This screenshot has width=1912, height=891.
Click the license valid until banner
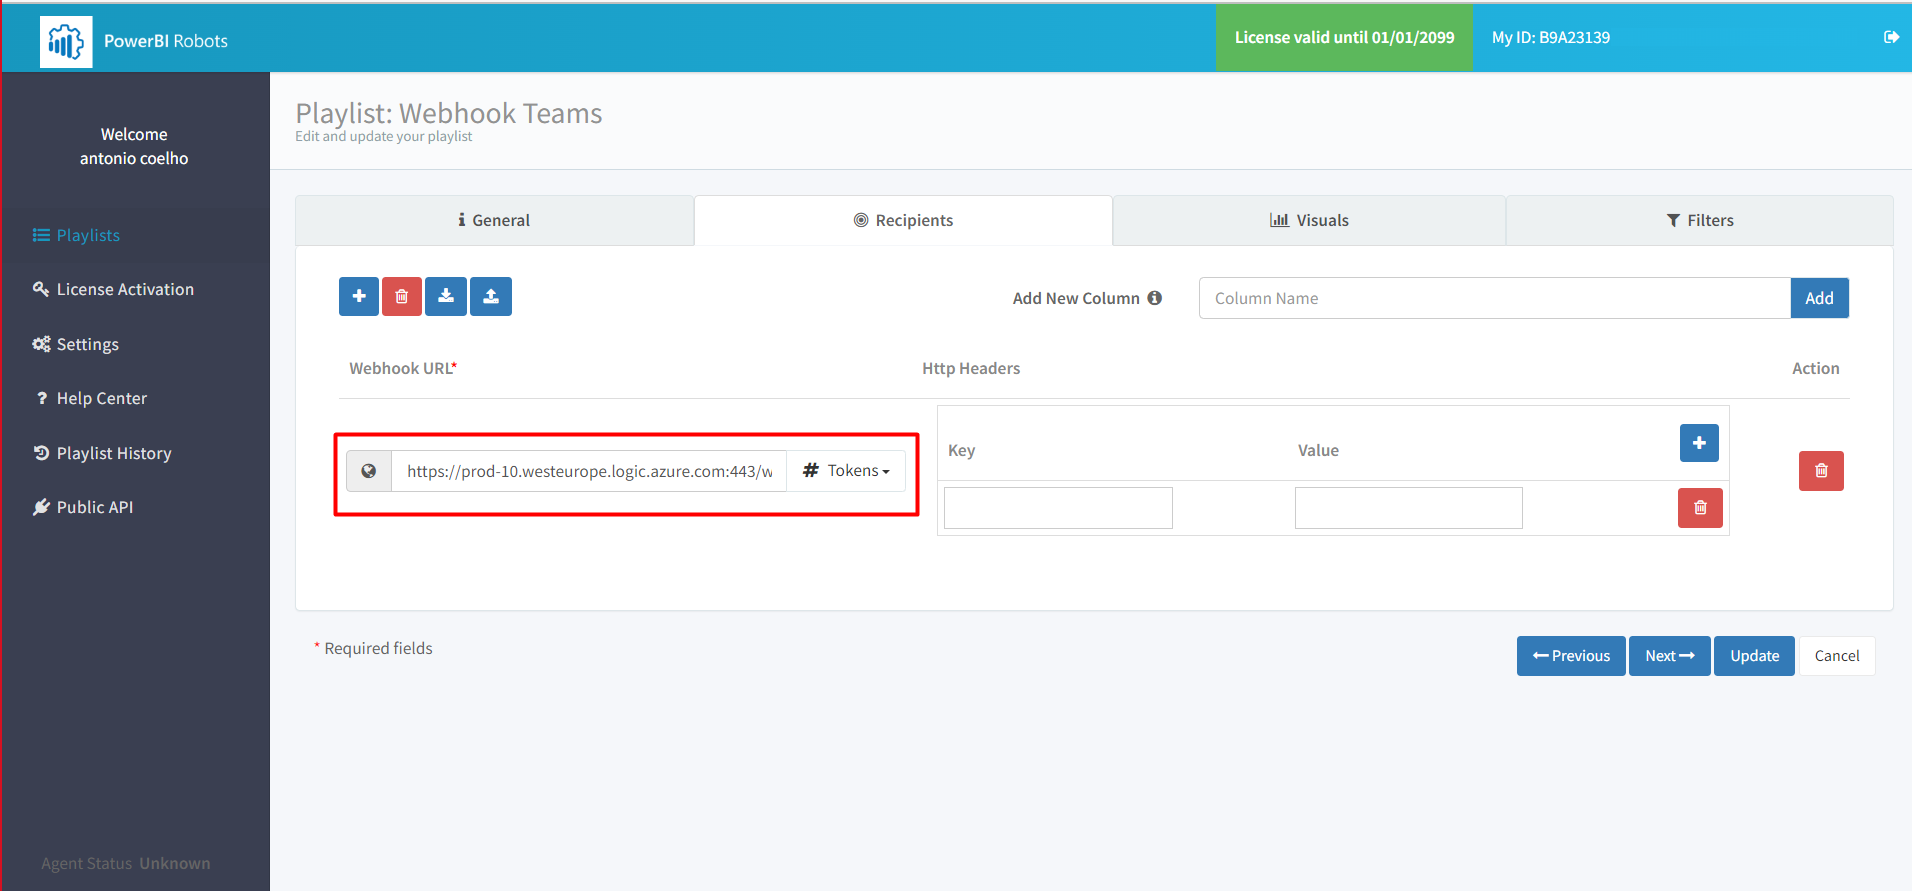click(x=1344, y=37)
